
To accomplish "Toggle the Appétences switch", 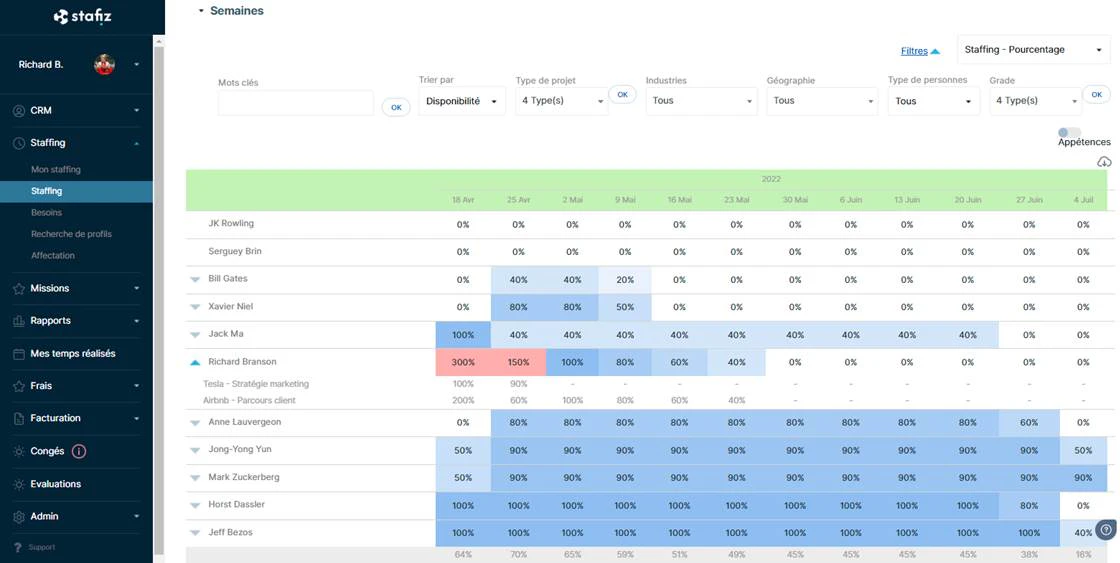I will pos(1069,132).
